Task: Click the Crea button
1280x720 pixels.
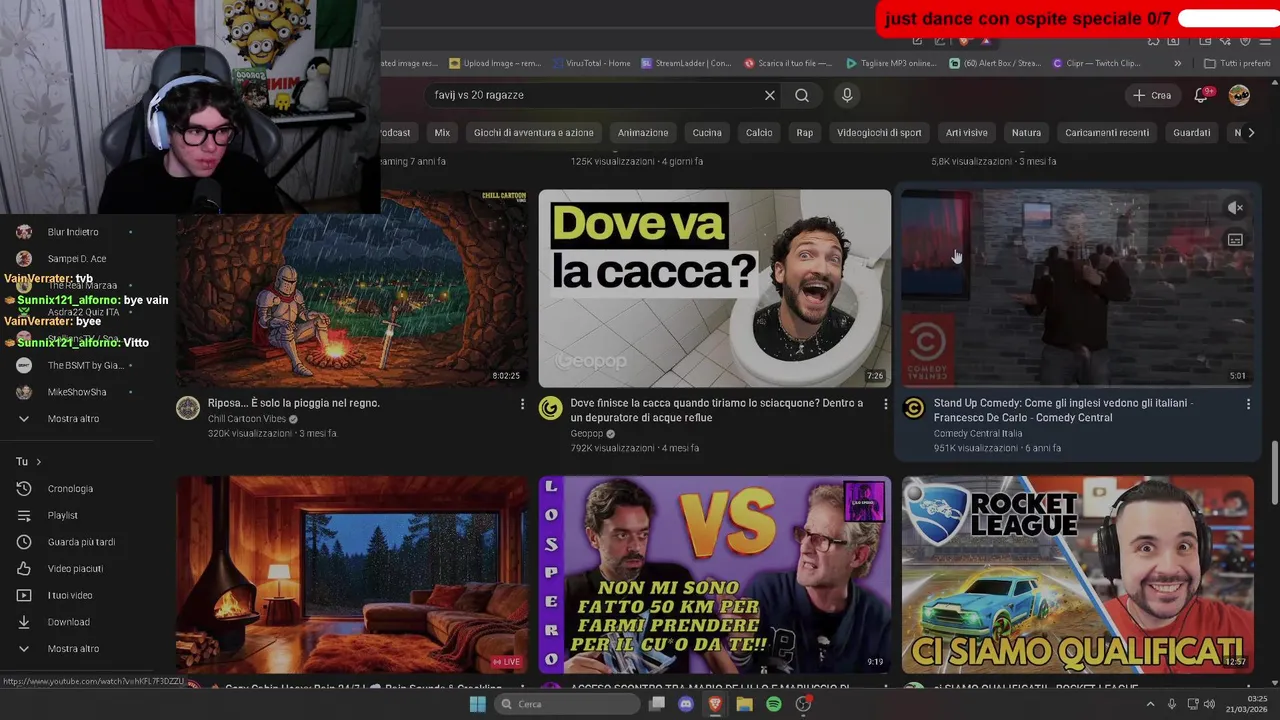Action: [x=1152, y=95]
